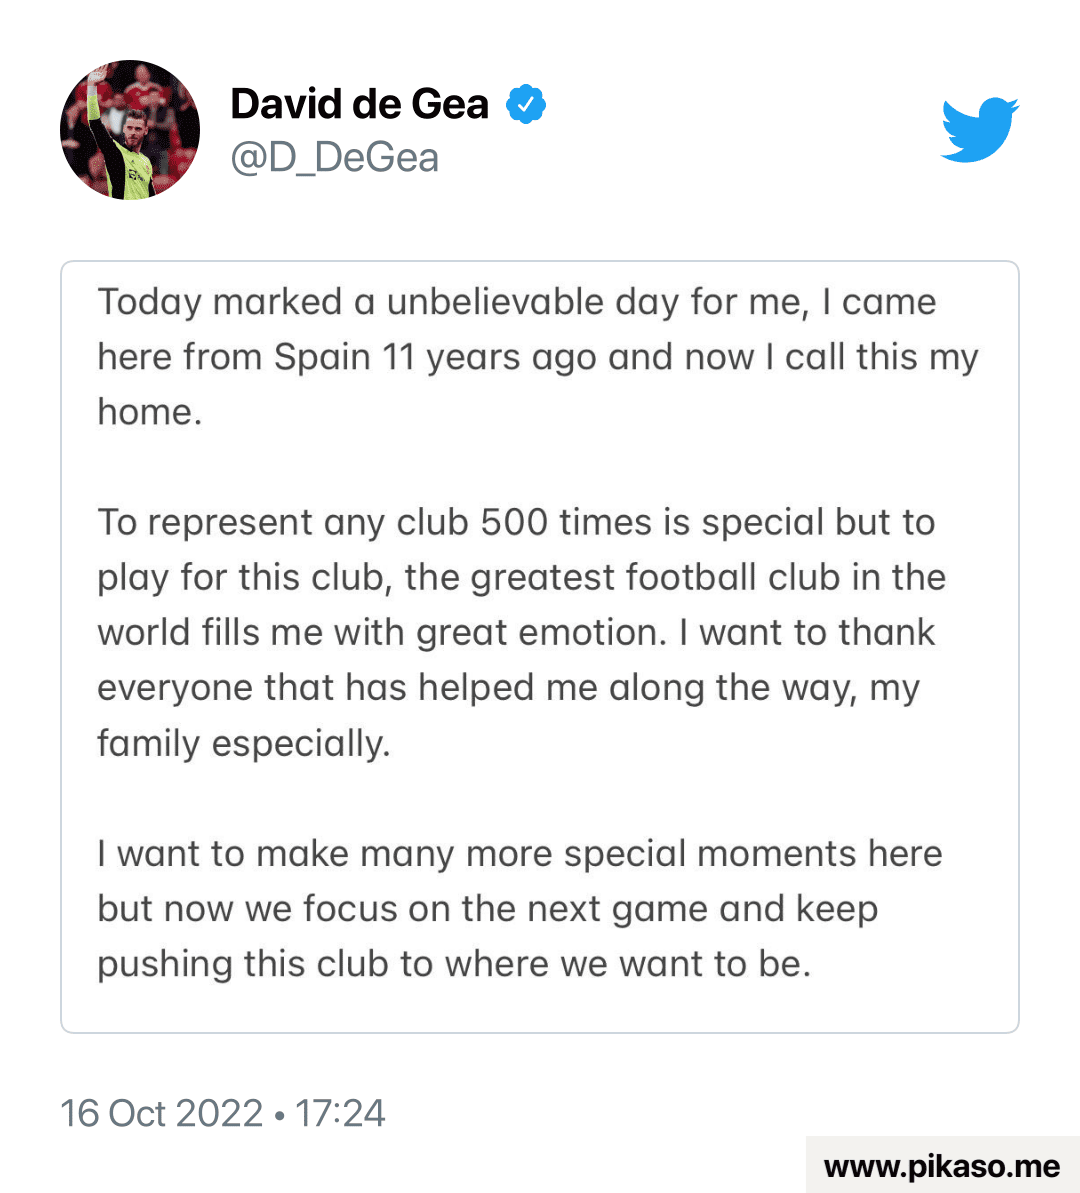Click the line starting "I want to make many"

[x=519, y=853]
